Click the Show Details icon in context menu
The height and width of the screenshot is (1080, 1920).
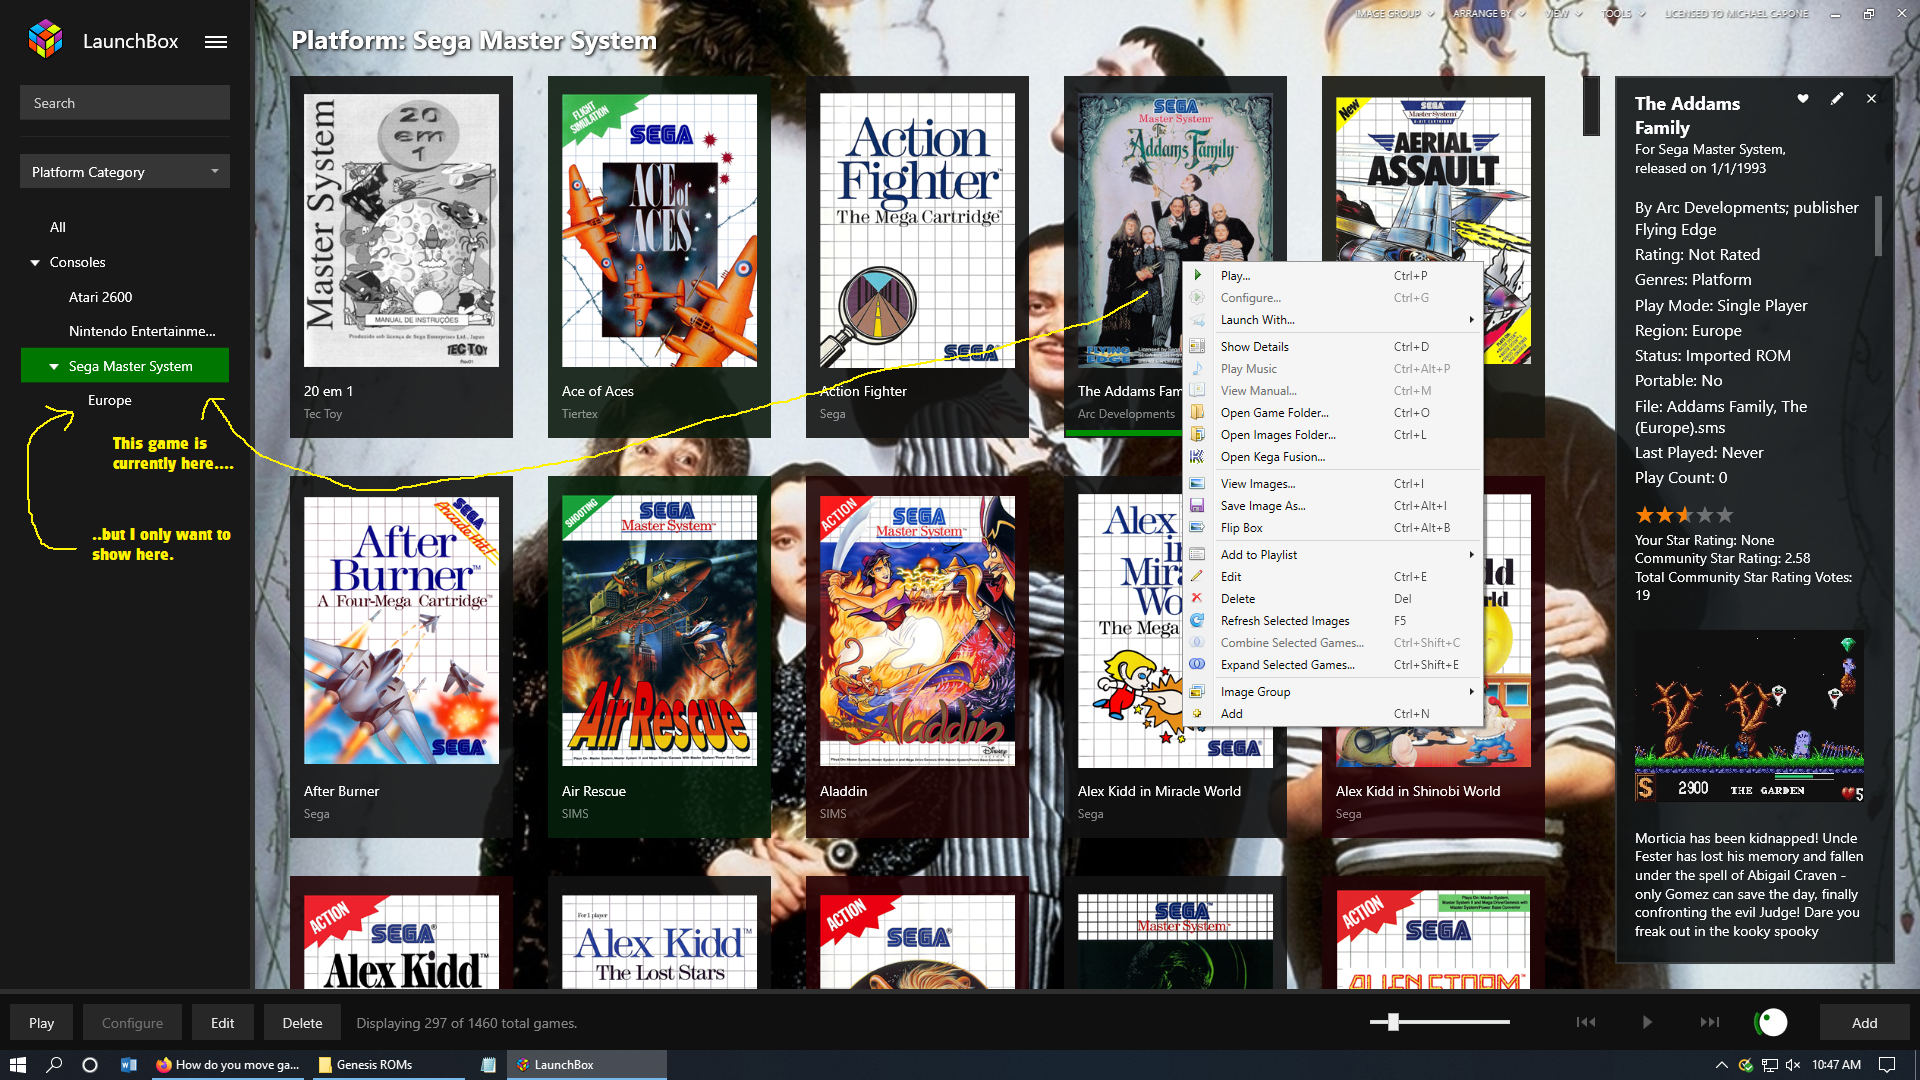click(1197, 346)
